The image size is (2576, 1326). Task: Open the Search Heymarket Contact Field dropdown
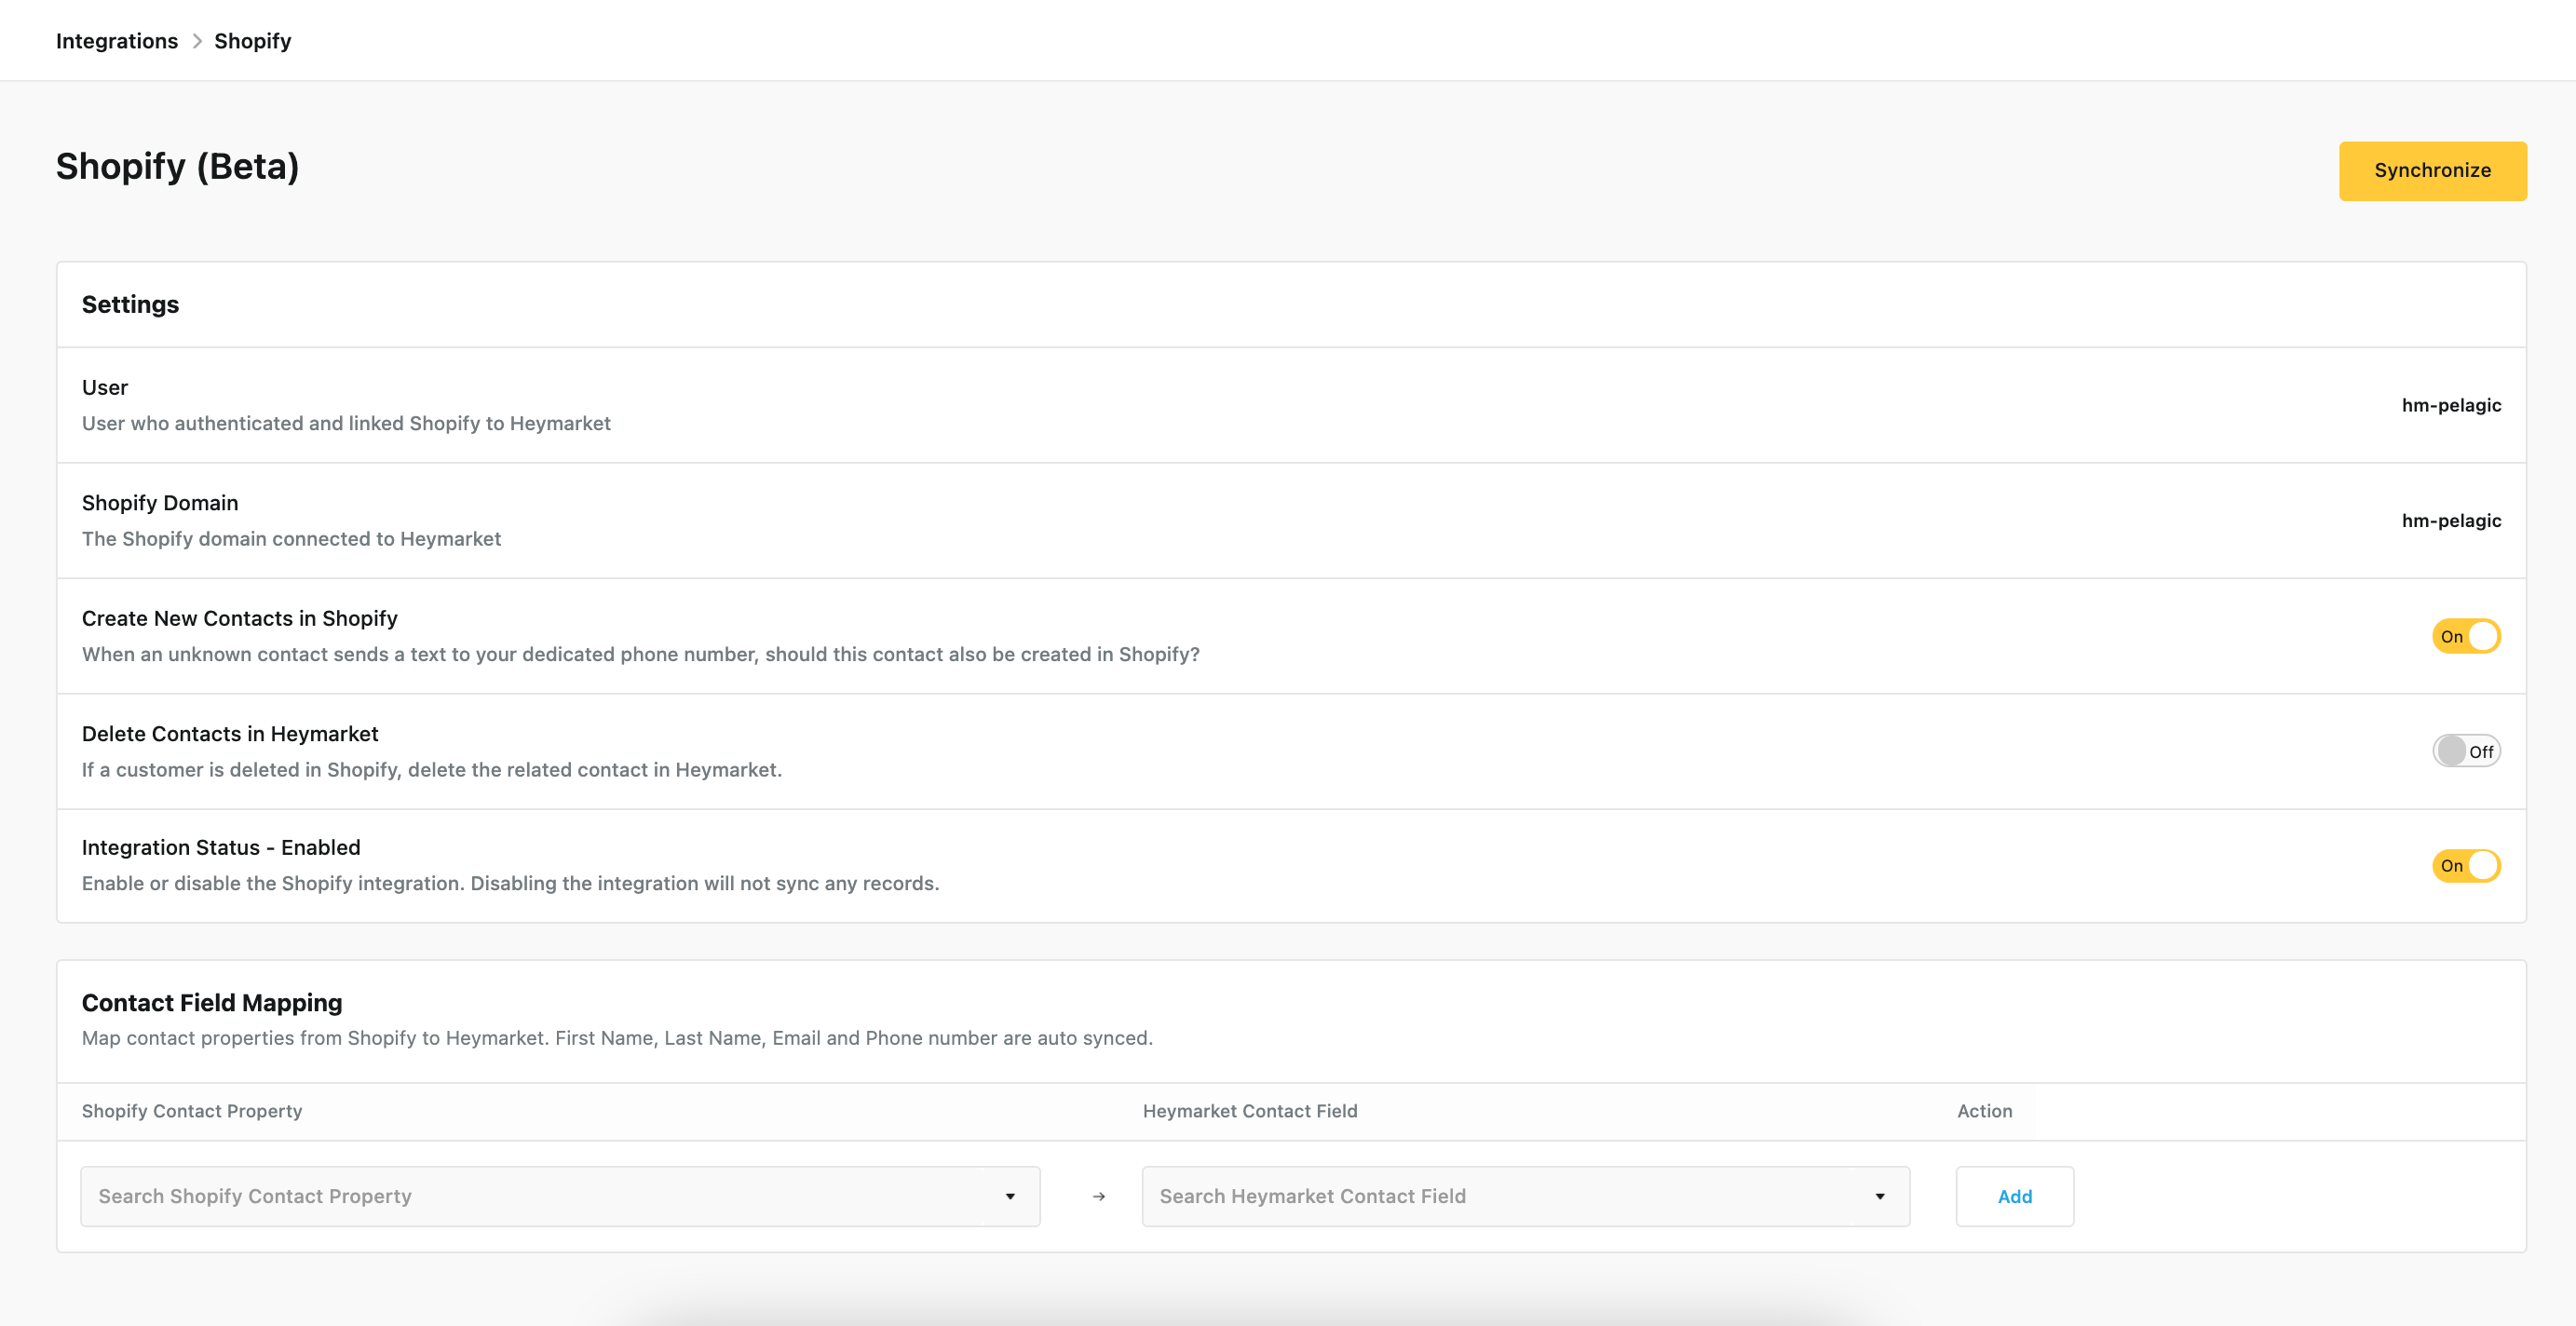point(1525,1196)
